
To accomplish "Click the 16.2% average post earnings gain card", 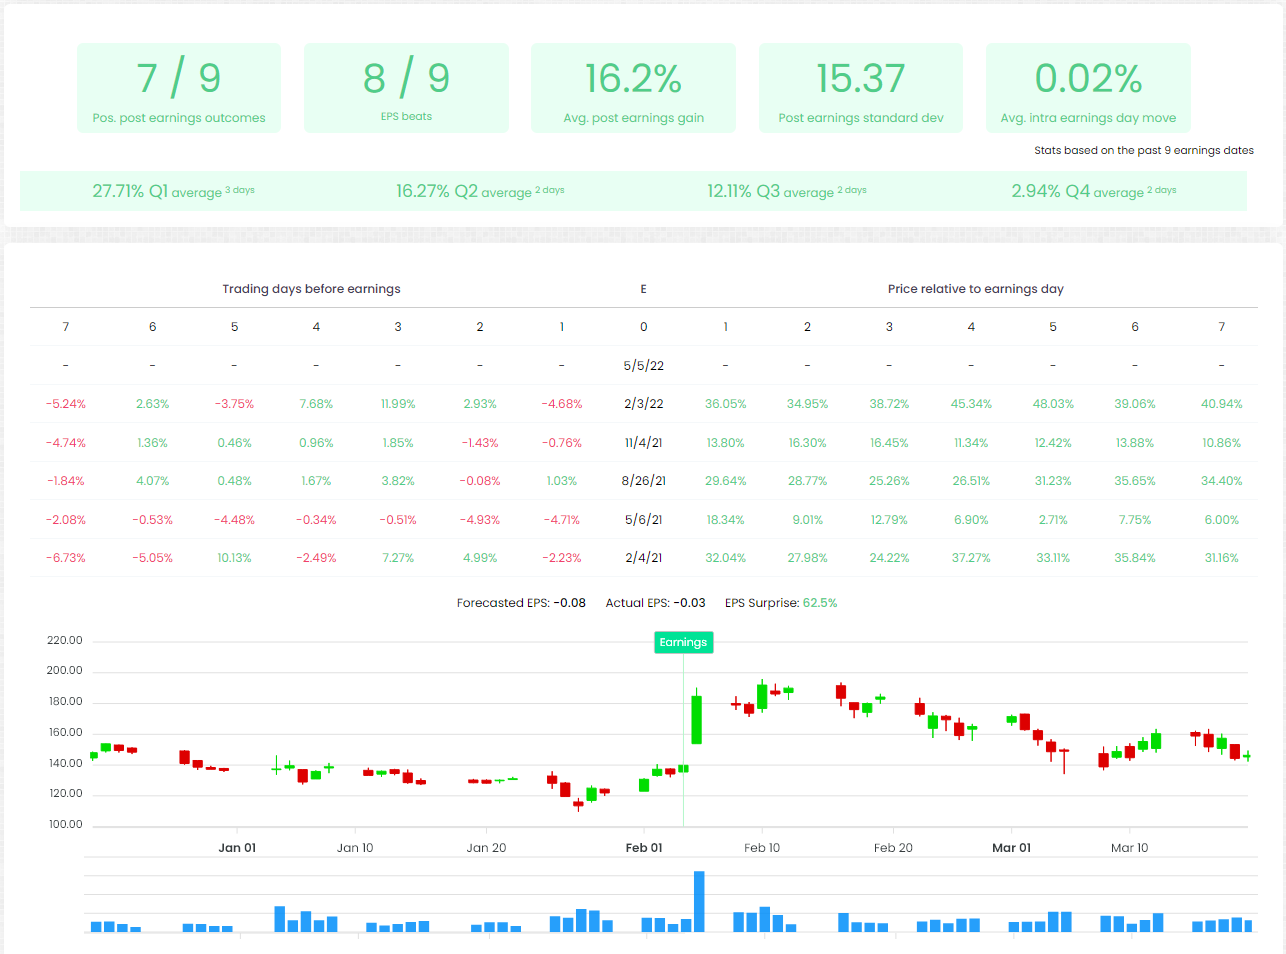I will coord(633,88).
